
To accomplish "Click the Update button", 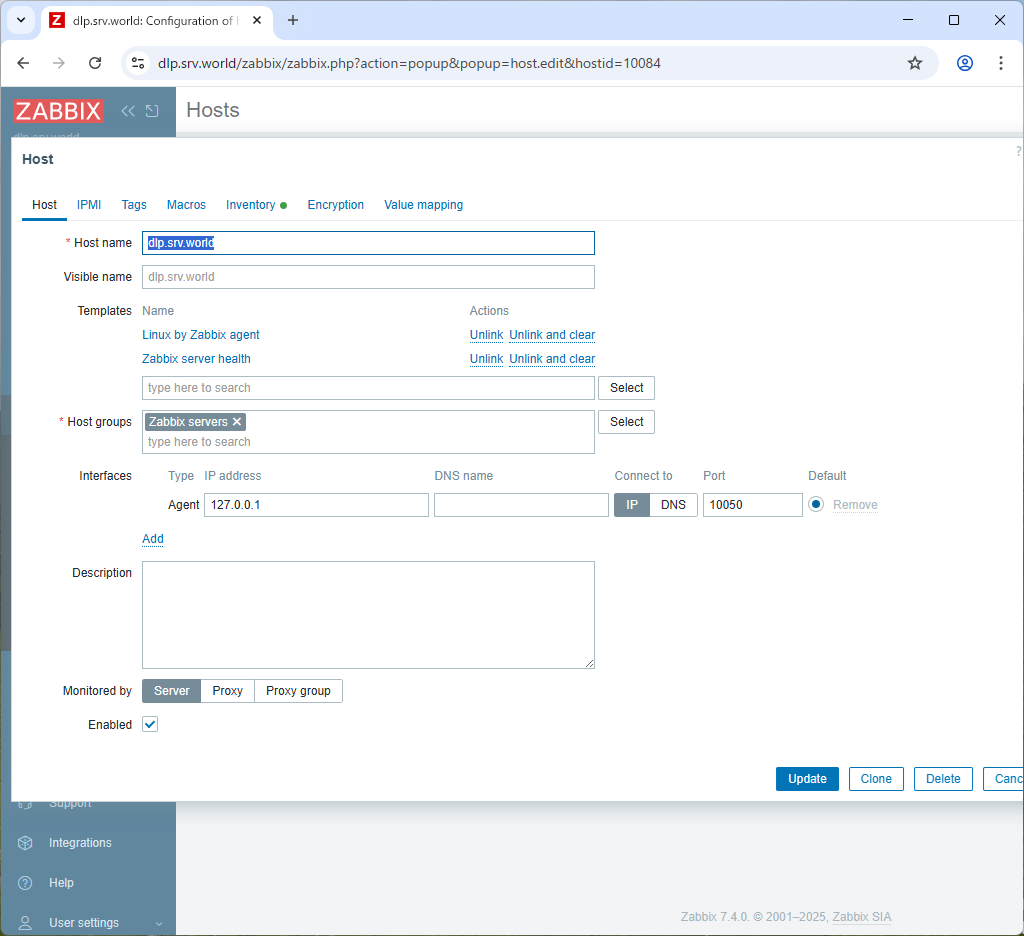I will 807,778.
